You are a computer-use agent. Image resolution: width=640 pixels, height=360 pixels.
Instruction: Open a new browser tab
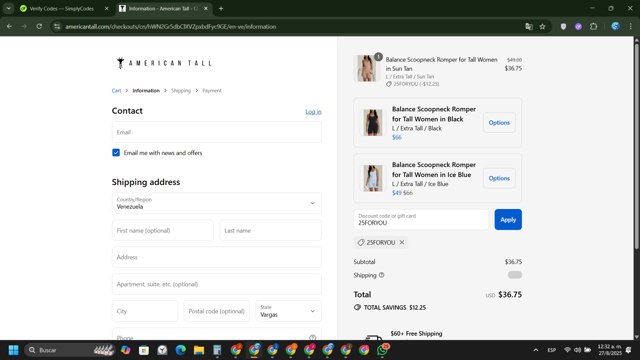221,8
